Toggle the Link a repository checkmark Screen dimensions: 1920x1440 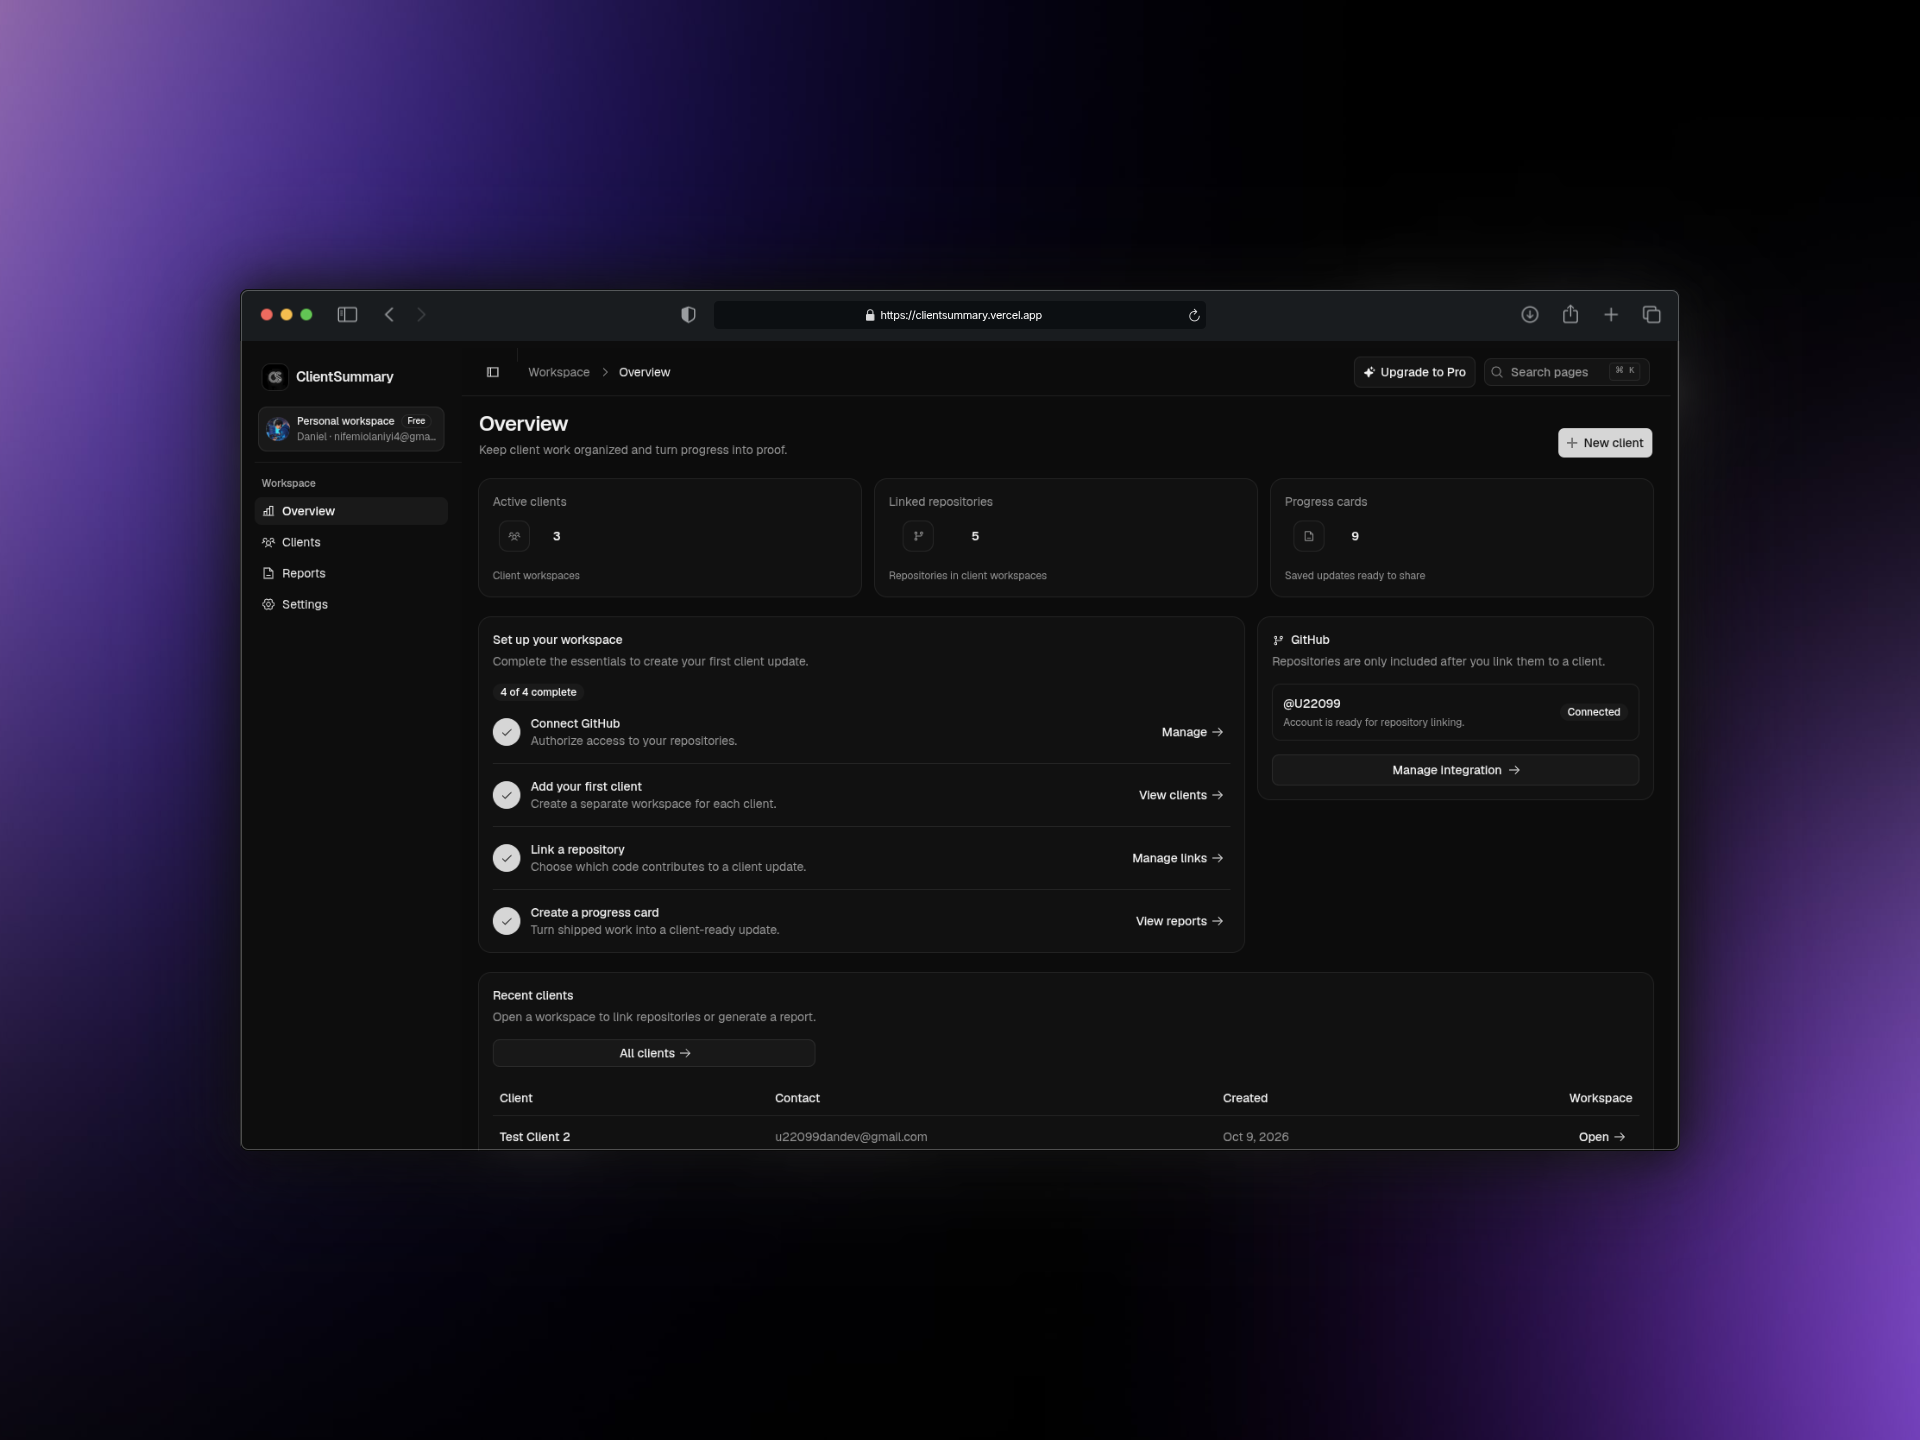coord(507,858)
